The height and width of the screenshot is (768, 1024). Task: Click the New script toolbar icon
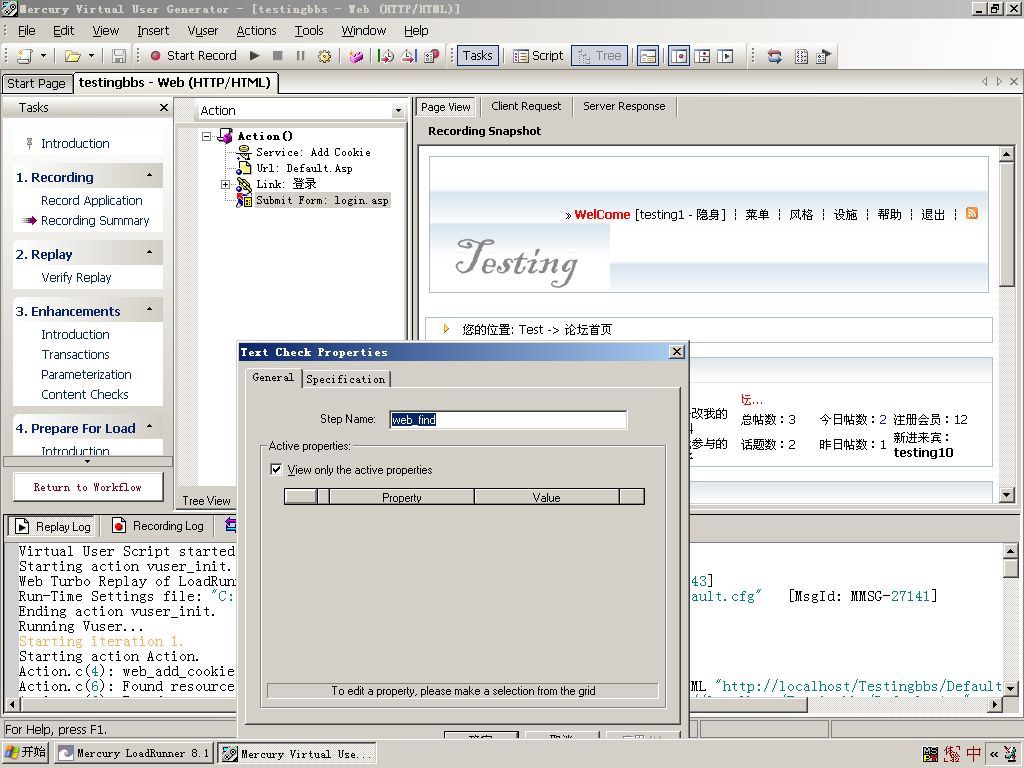coord(24,56)
